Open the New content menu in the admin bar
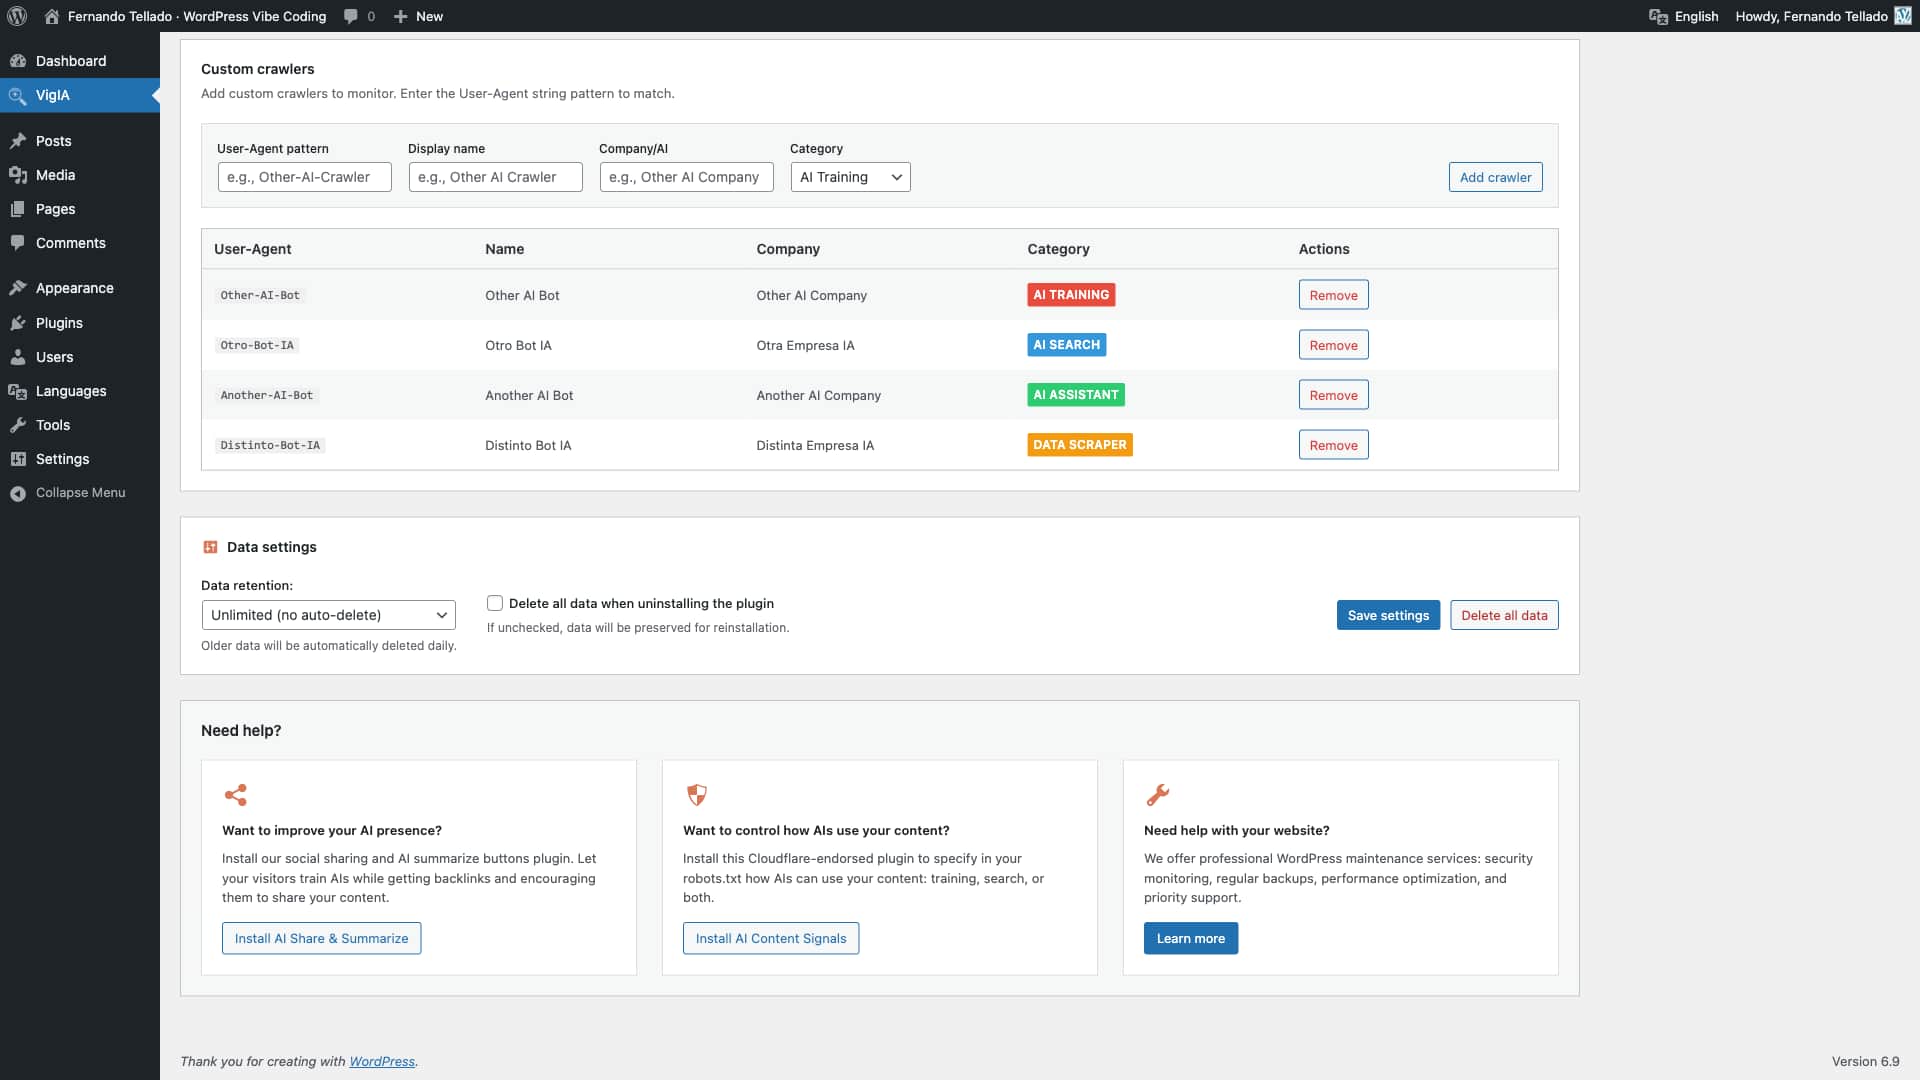The height and width of the screenshot is (1080, 1920). tap(419, 16)
